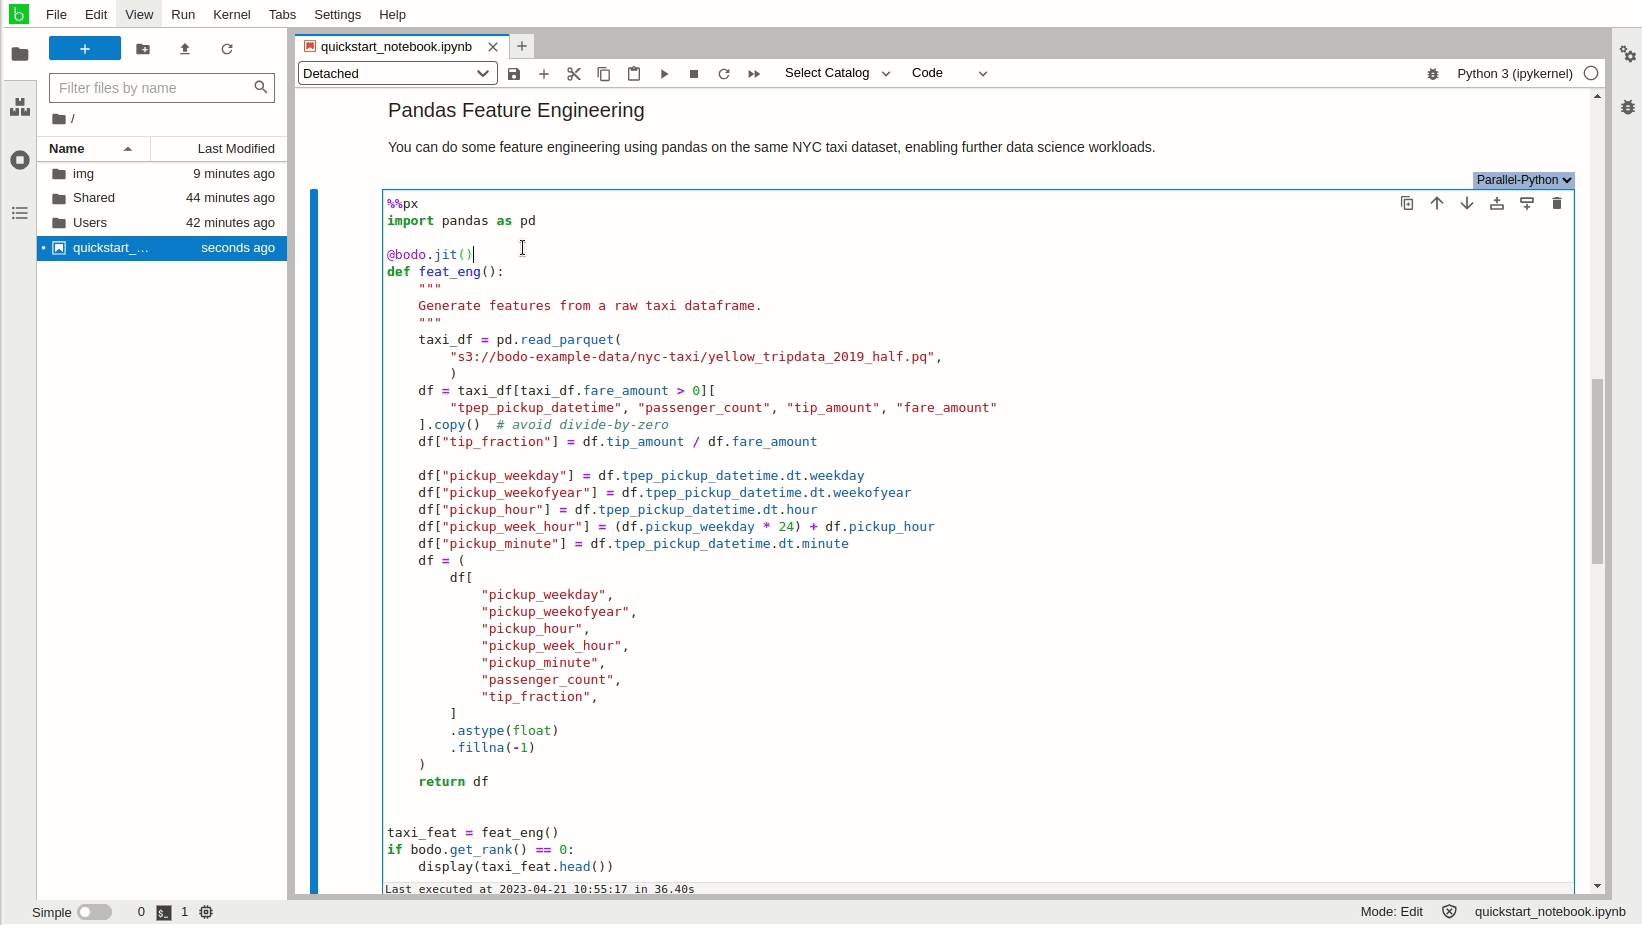Change cell type using Code dropdown
1642x925 pixels.
click(x=948, y=73)
